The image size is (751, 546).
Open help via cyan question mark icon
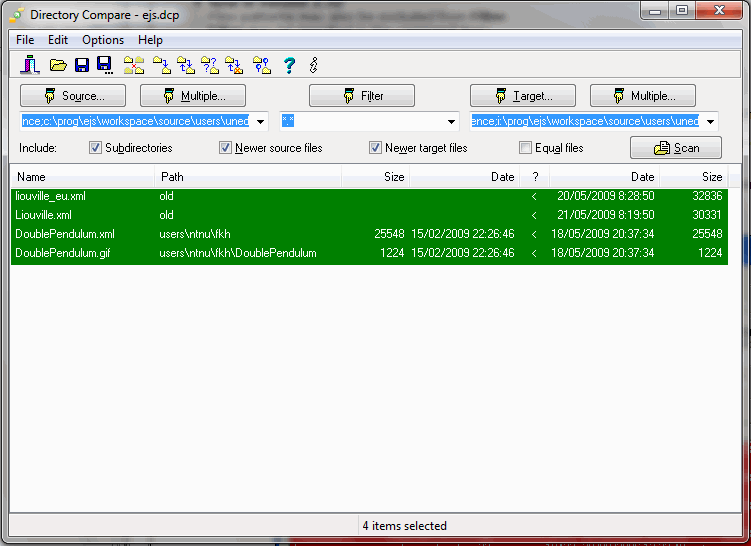[x=289, y=65]
